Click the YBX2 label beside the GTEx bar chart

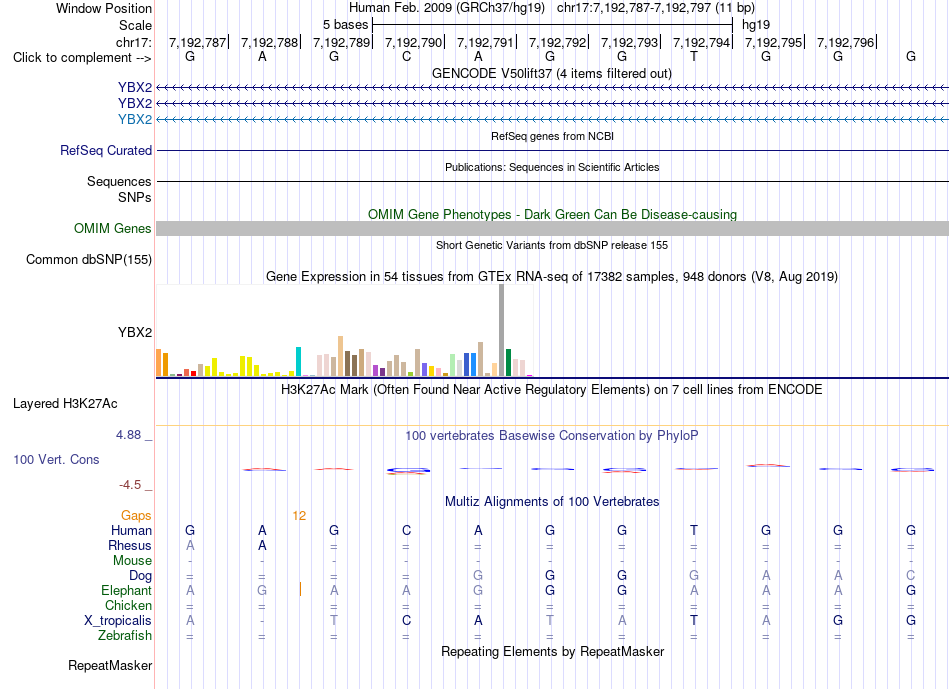135,332
